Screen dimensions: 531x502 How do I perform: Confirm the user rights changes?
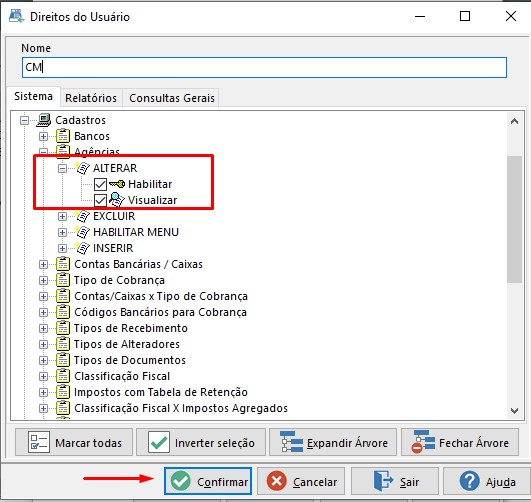tap(208, 481)
